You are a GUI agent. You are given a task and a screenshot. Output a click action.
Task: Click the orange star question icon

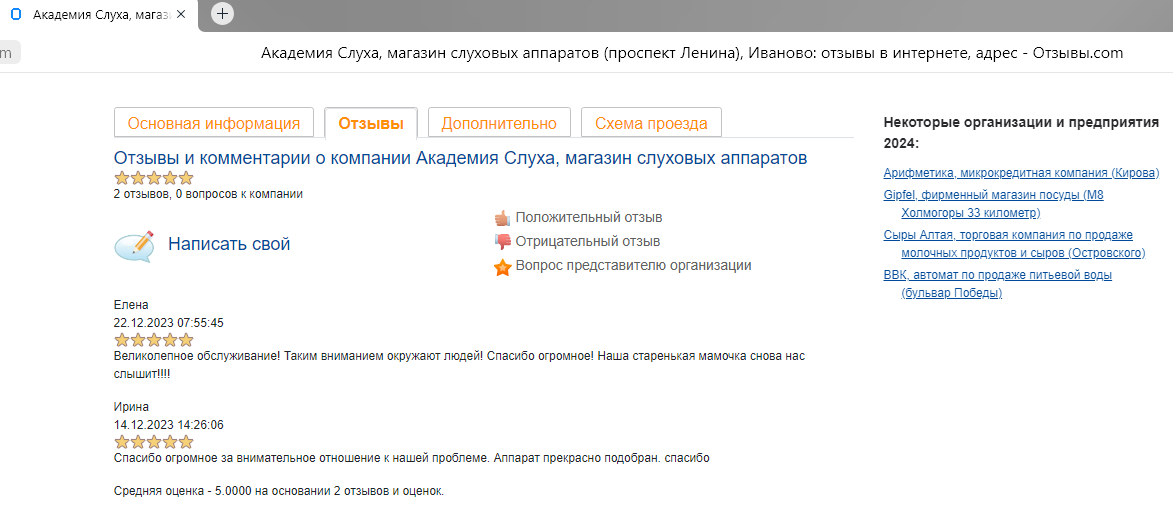point(502,267)
